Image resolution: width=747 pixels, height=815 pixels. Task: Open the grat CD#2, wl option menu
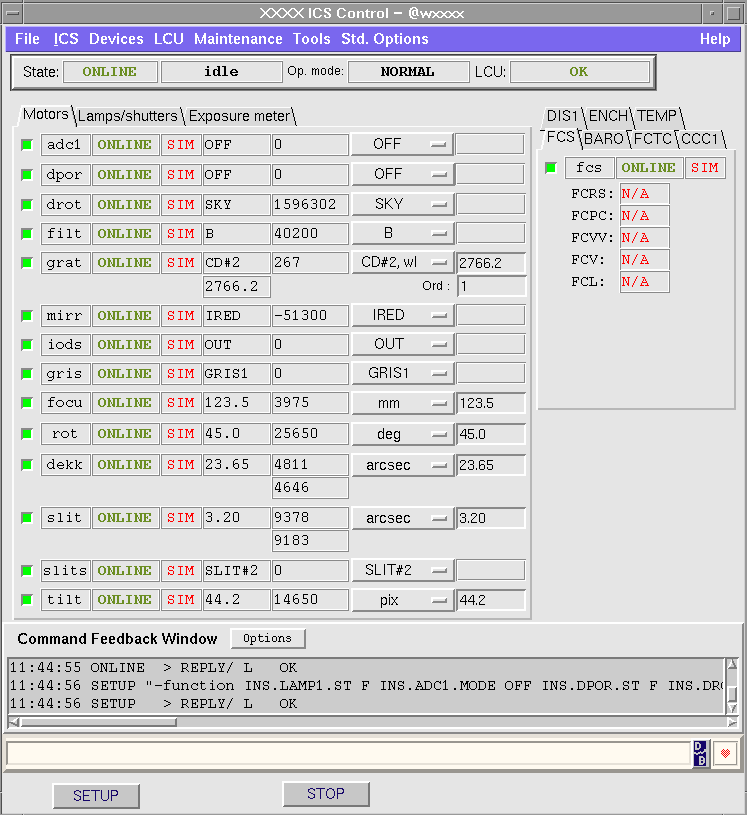pos(402,262)
